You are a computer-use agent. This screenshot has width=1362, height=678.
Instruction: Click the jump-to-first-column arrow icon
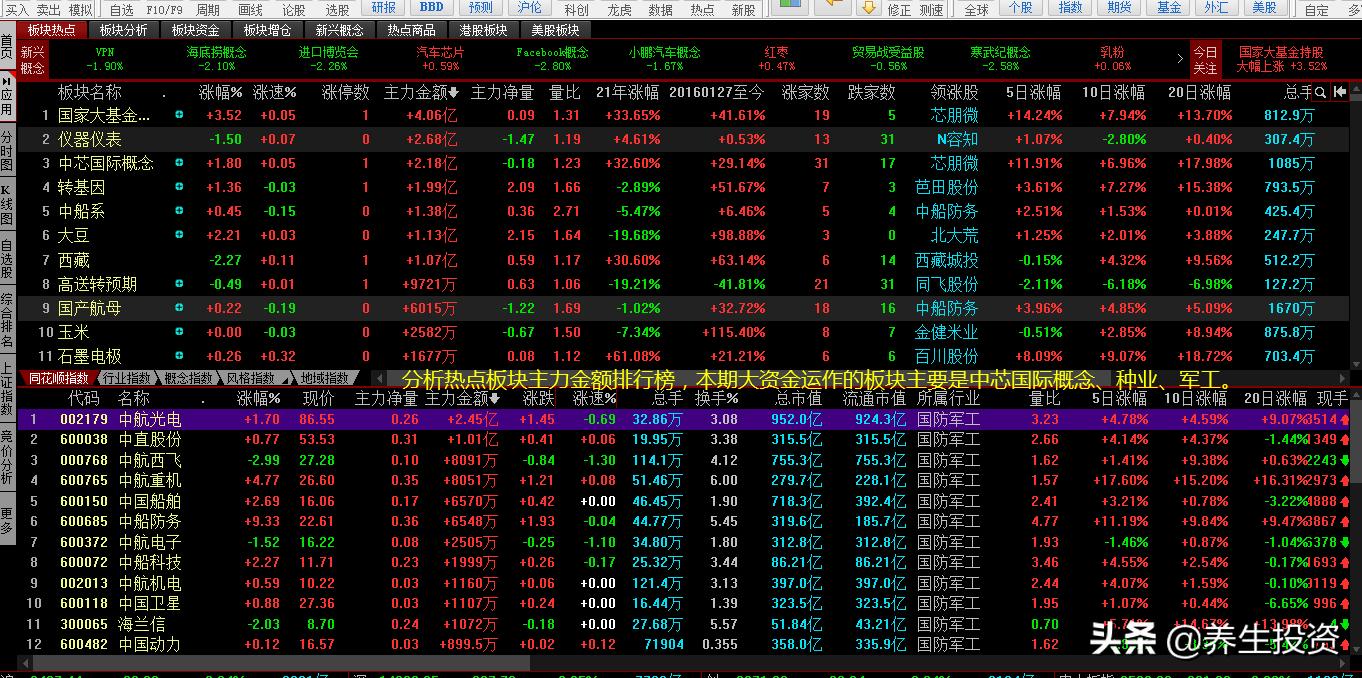(x=1340, y=92)
